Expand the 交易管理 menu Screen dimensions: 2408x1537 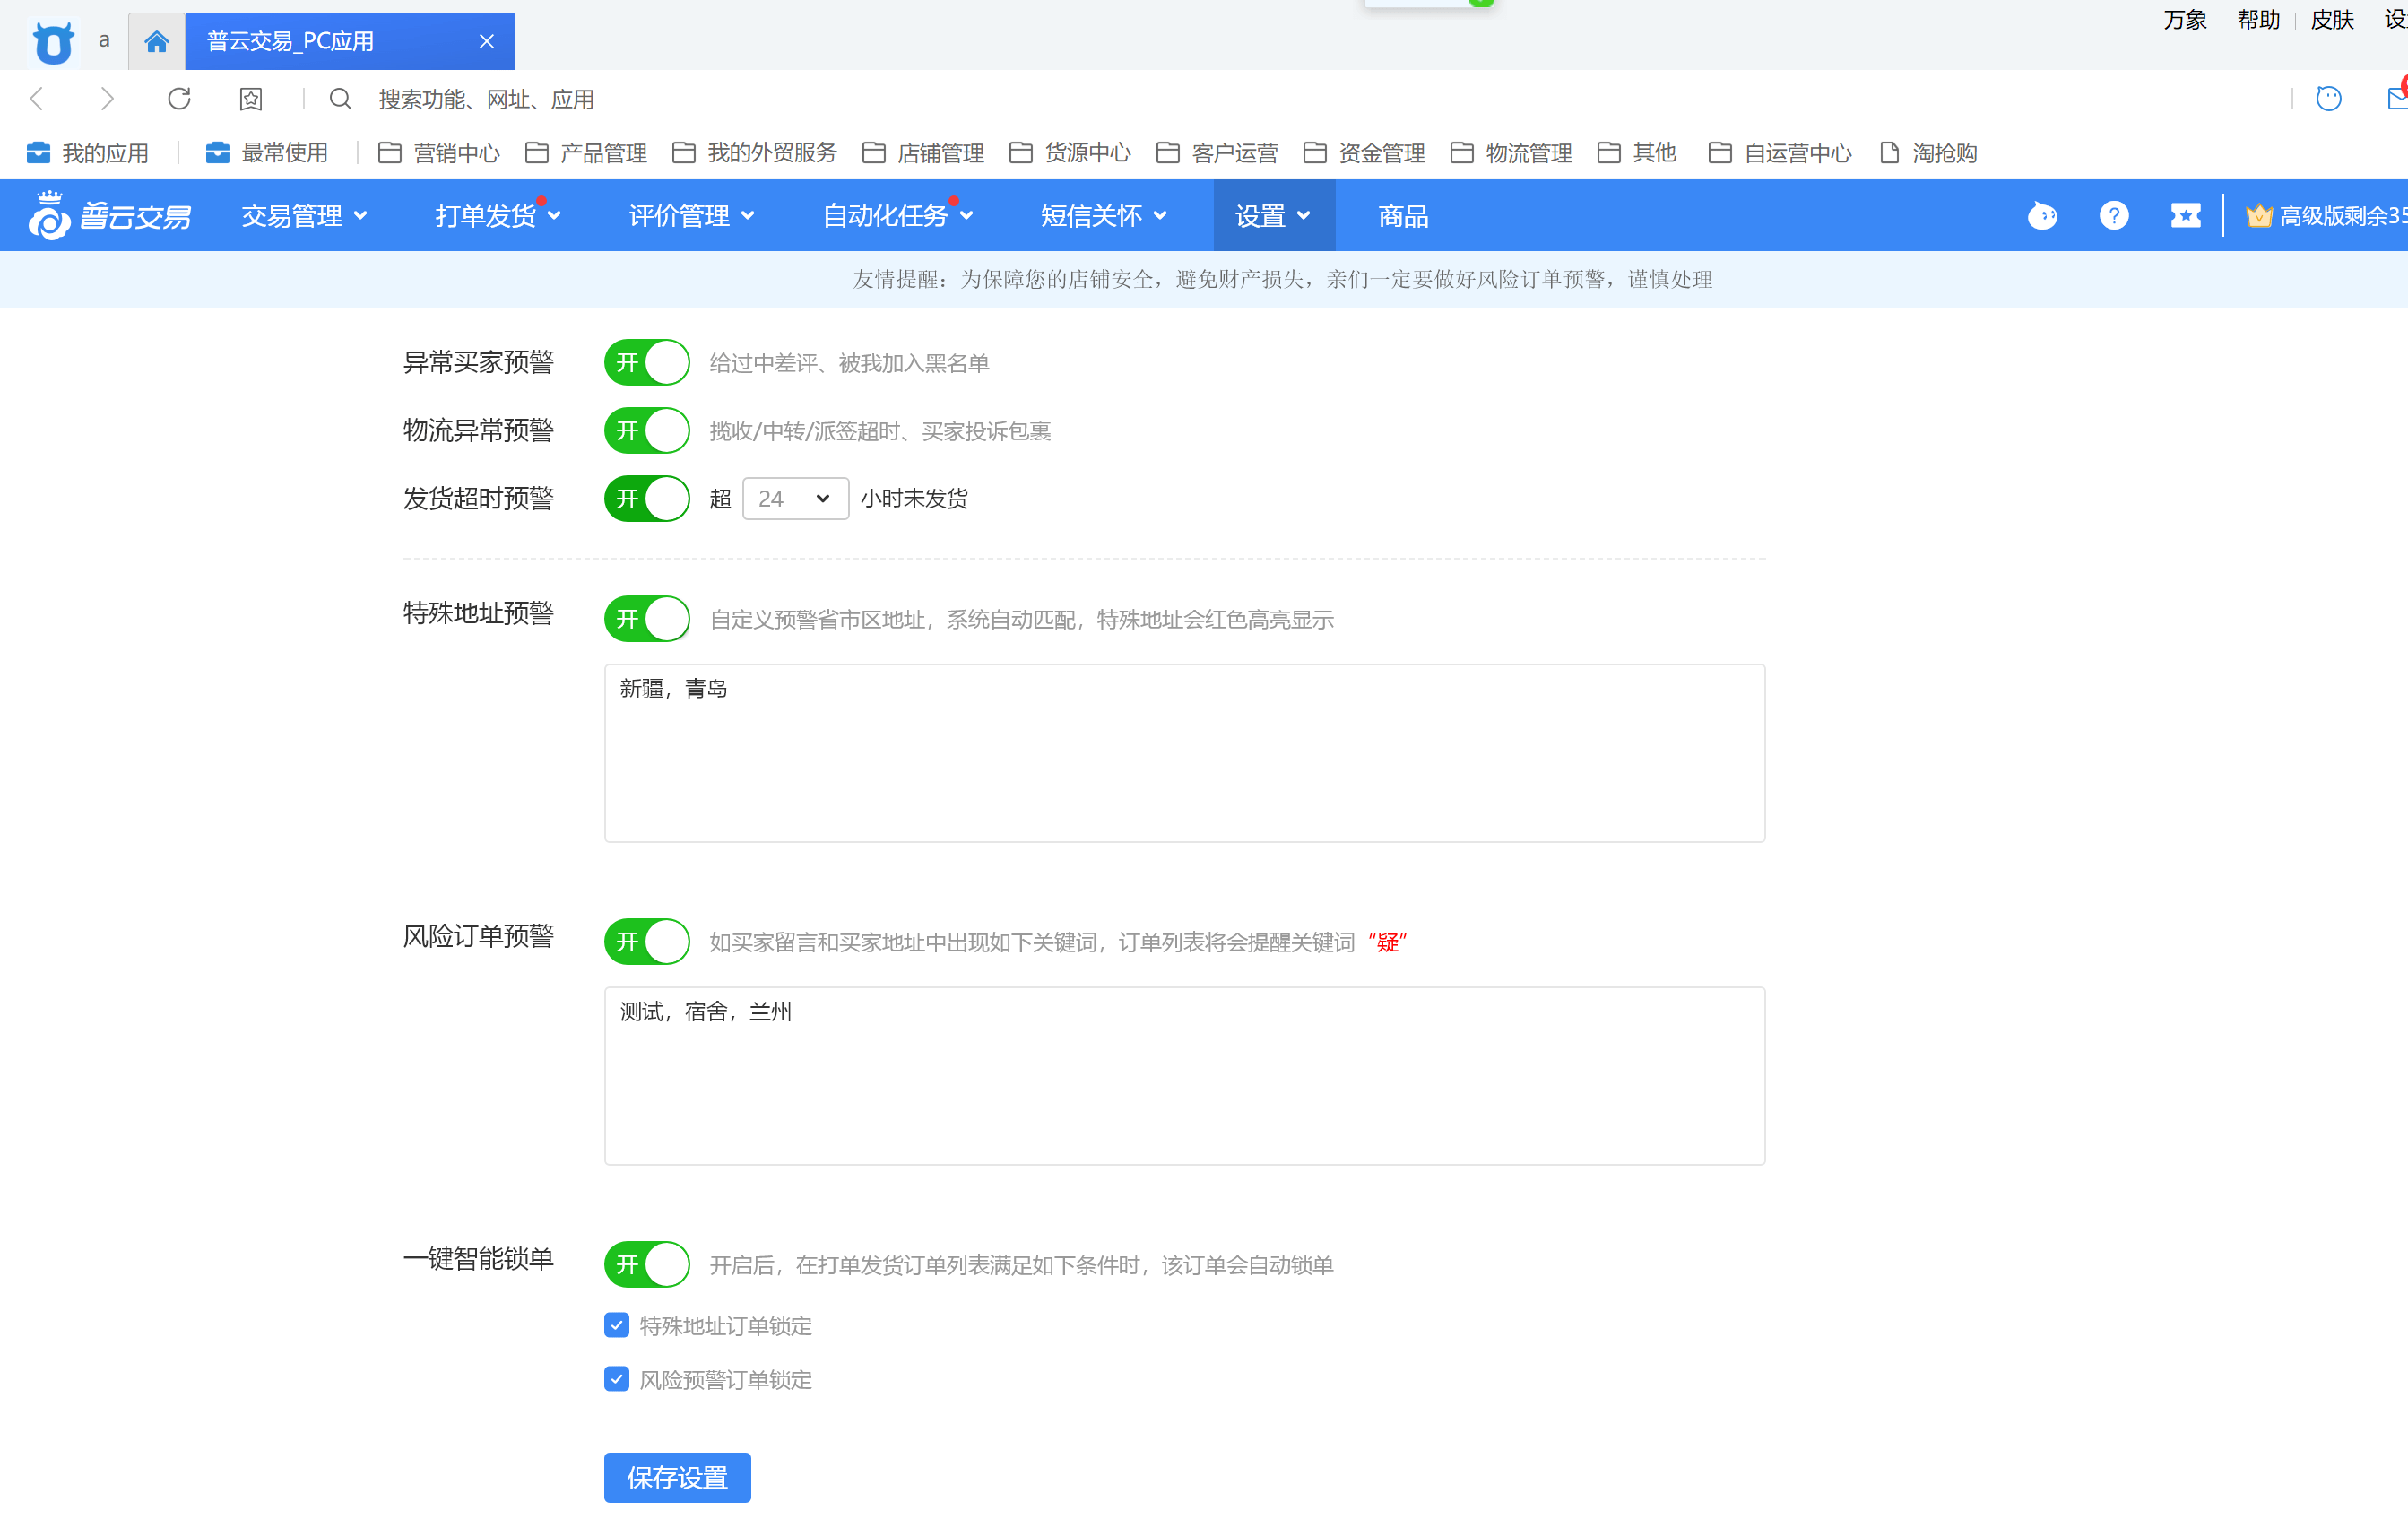point(304,216)
